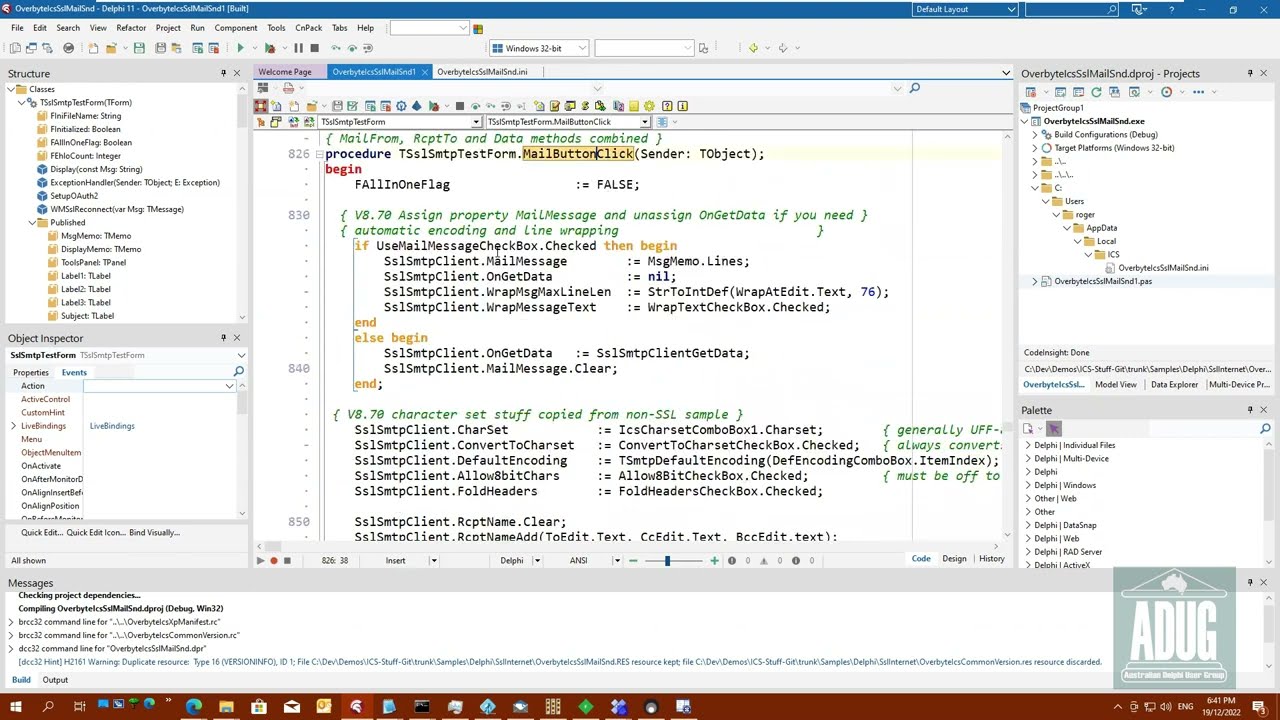
Task: Expand Target Platforms node
Action: pyautogui.click(x=1035, y=148)
